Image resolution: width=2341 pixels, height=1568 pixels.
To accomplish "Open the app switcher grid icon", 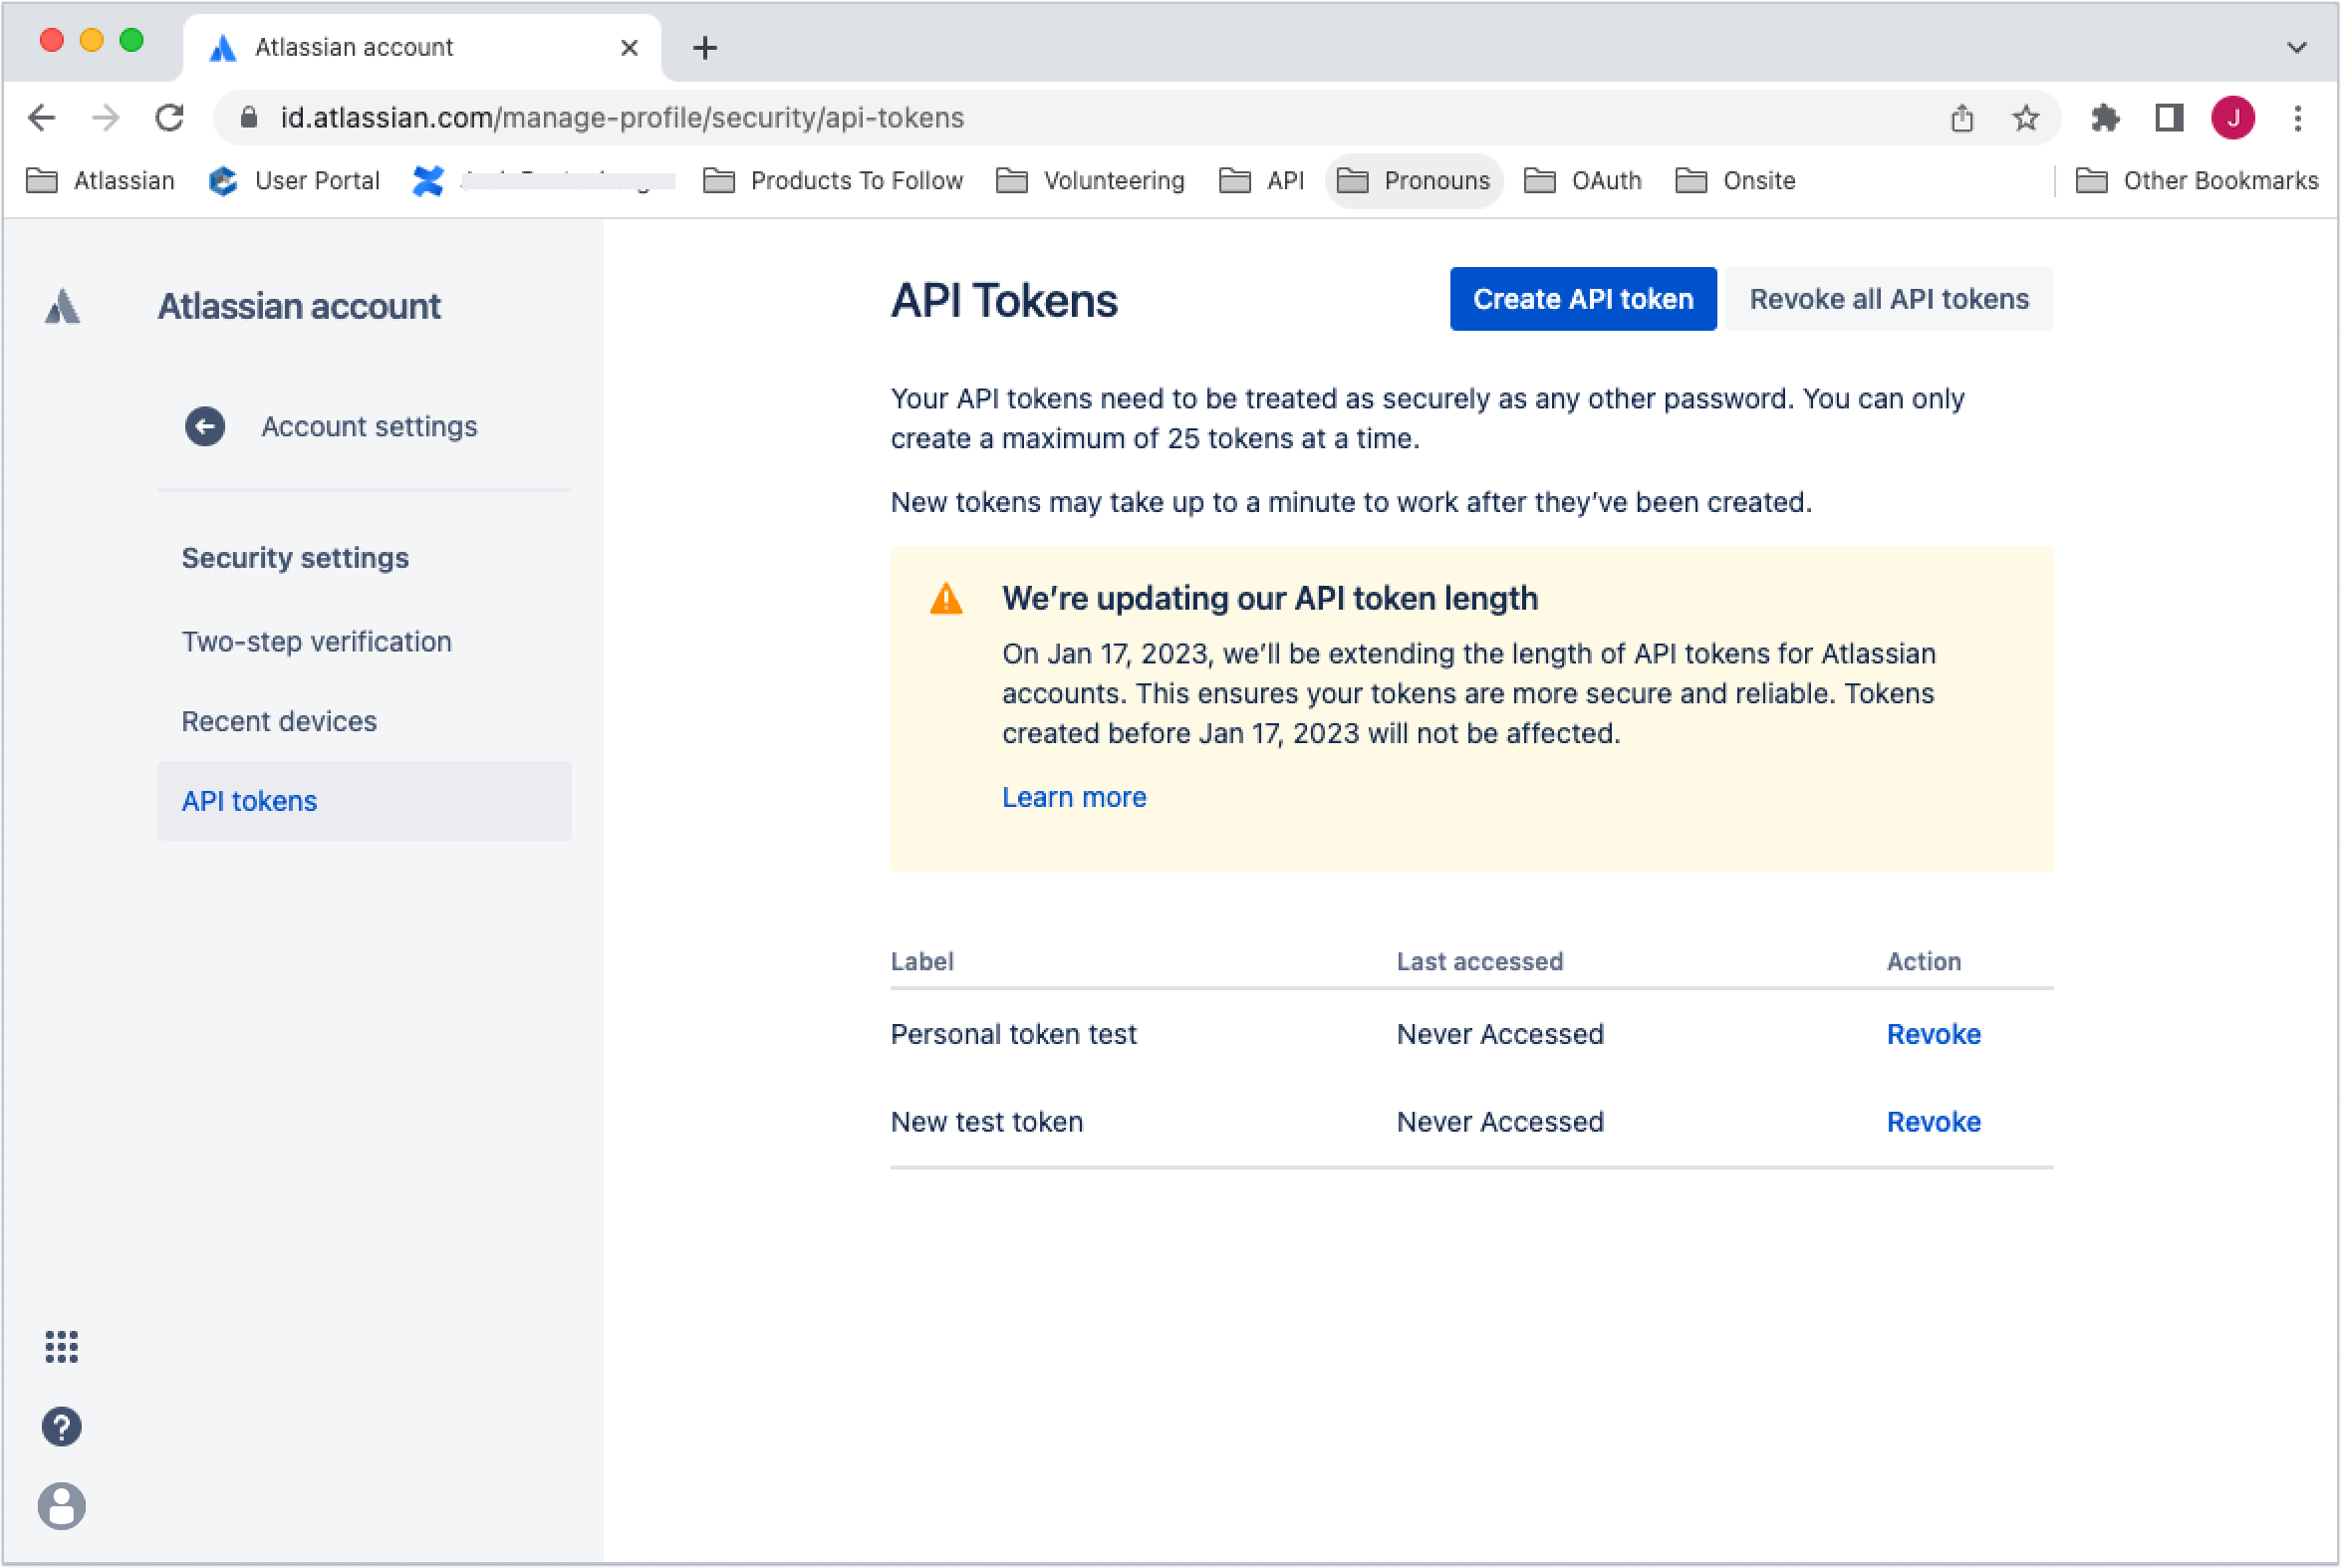I will [61, 1347].
